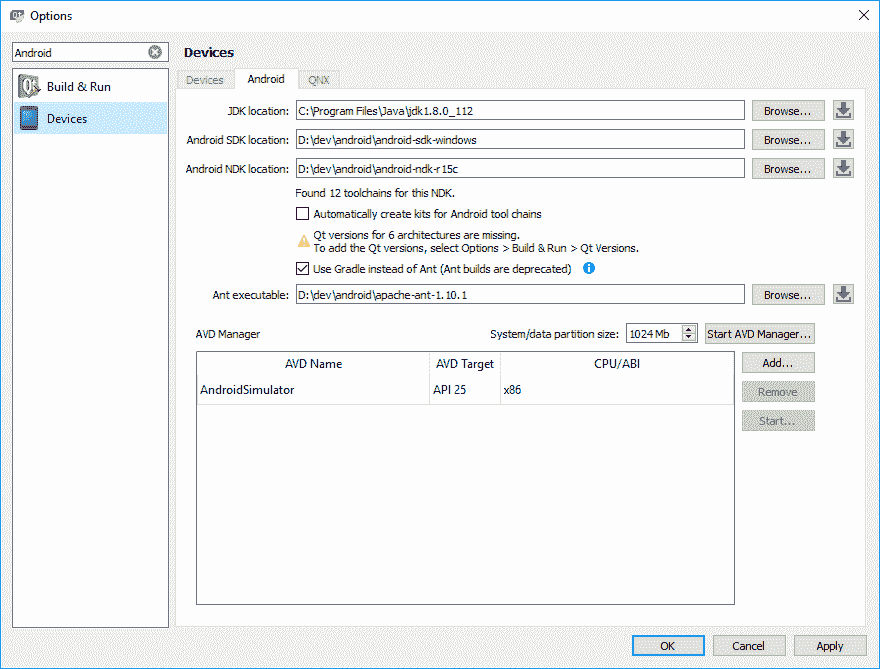Screen dimensions: 880x669
Task: Select the Build & Run category
Action: tap(90, 87)
